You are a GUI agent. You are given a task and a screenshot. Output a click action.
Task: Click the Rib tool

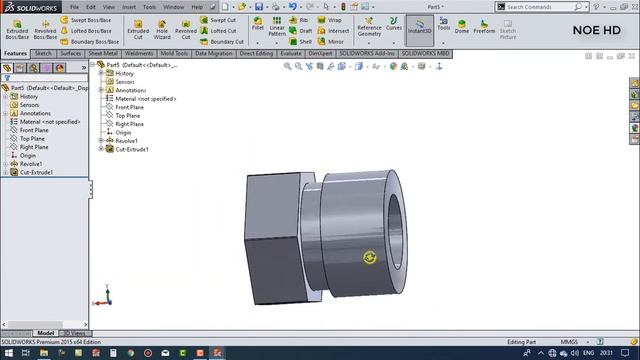click(x=299, y=20)
